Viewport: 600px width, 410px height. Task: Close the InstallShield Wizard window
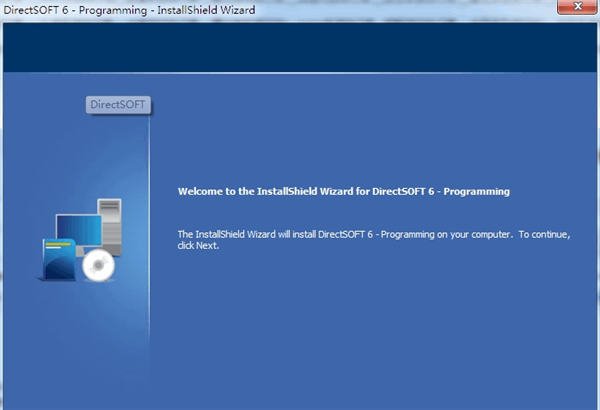tap(577, 7)
